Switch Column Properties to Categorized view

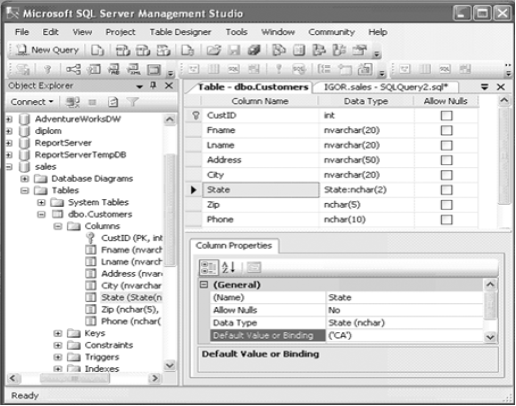point(209,267)
